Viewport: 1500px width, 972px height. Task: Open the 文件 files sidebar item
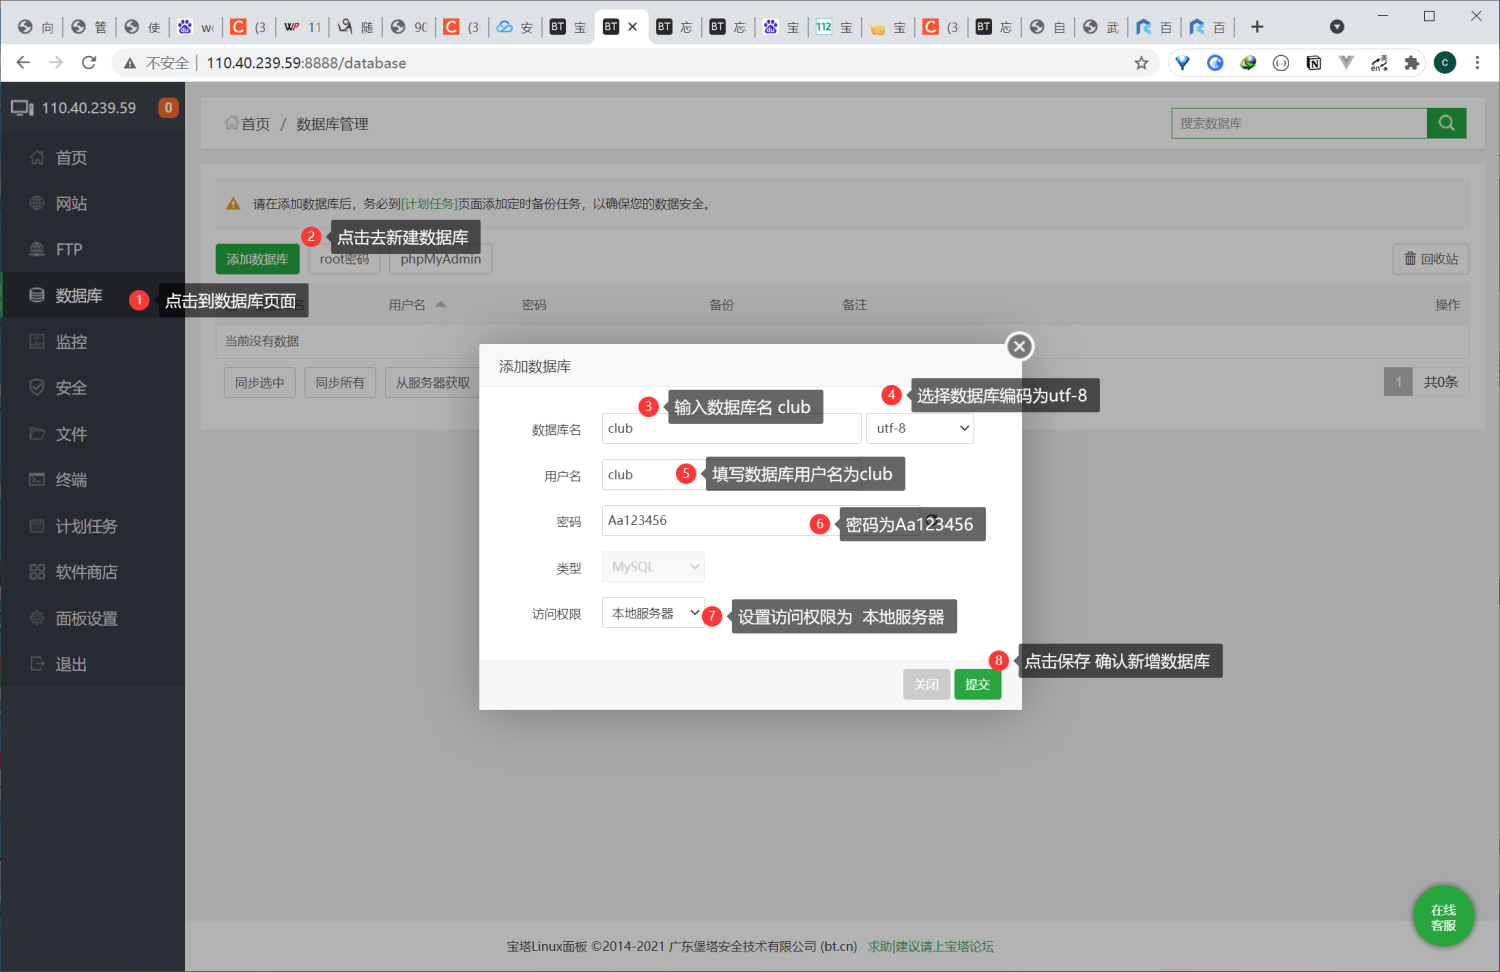[x=71, y=434]
